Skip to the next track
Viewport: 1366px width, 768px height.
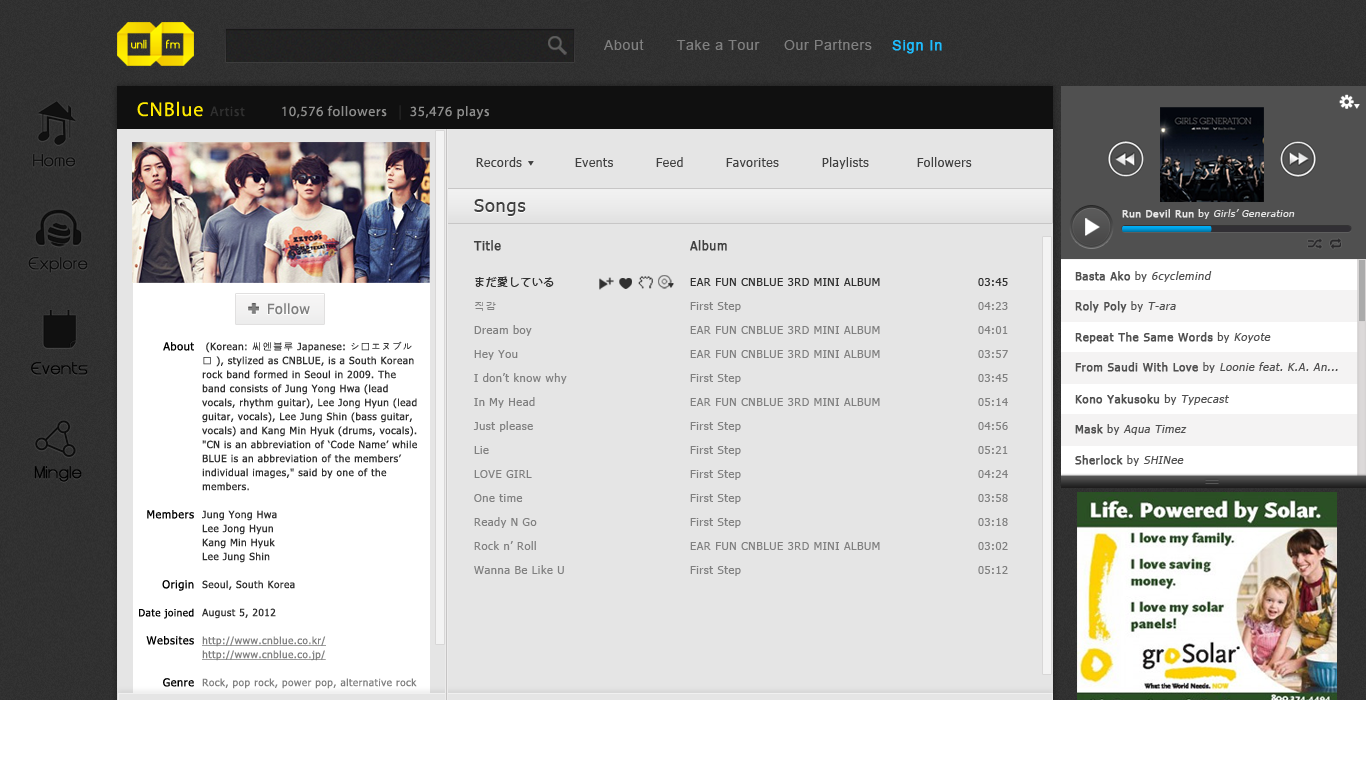[1298, 159]
